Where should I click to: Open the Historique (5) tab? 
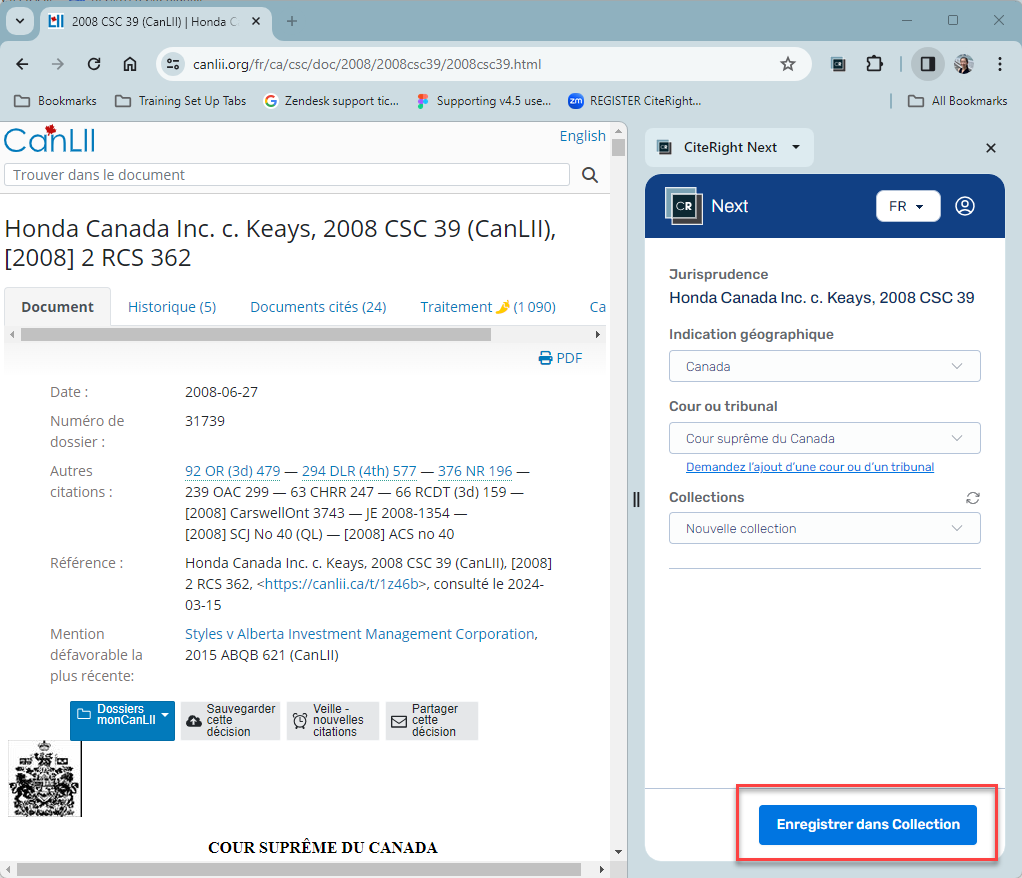tap(172, 307)
